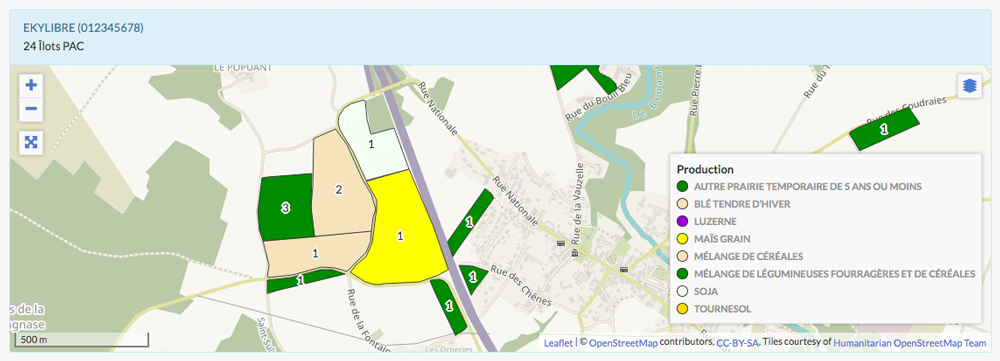The width and height of the screenshot is (1000, 361).
Task: Click the pale Soja legend swatch
Action: (682, 291)
